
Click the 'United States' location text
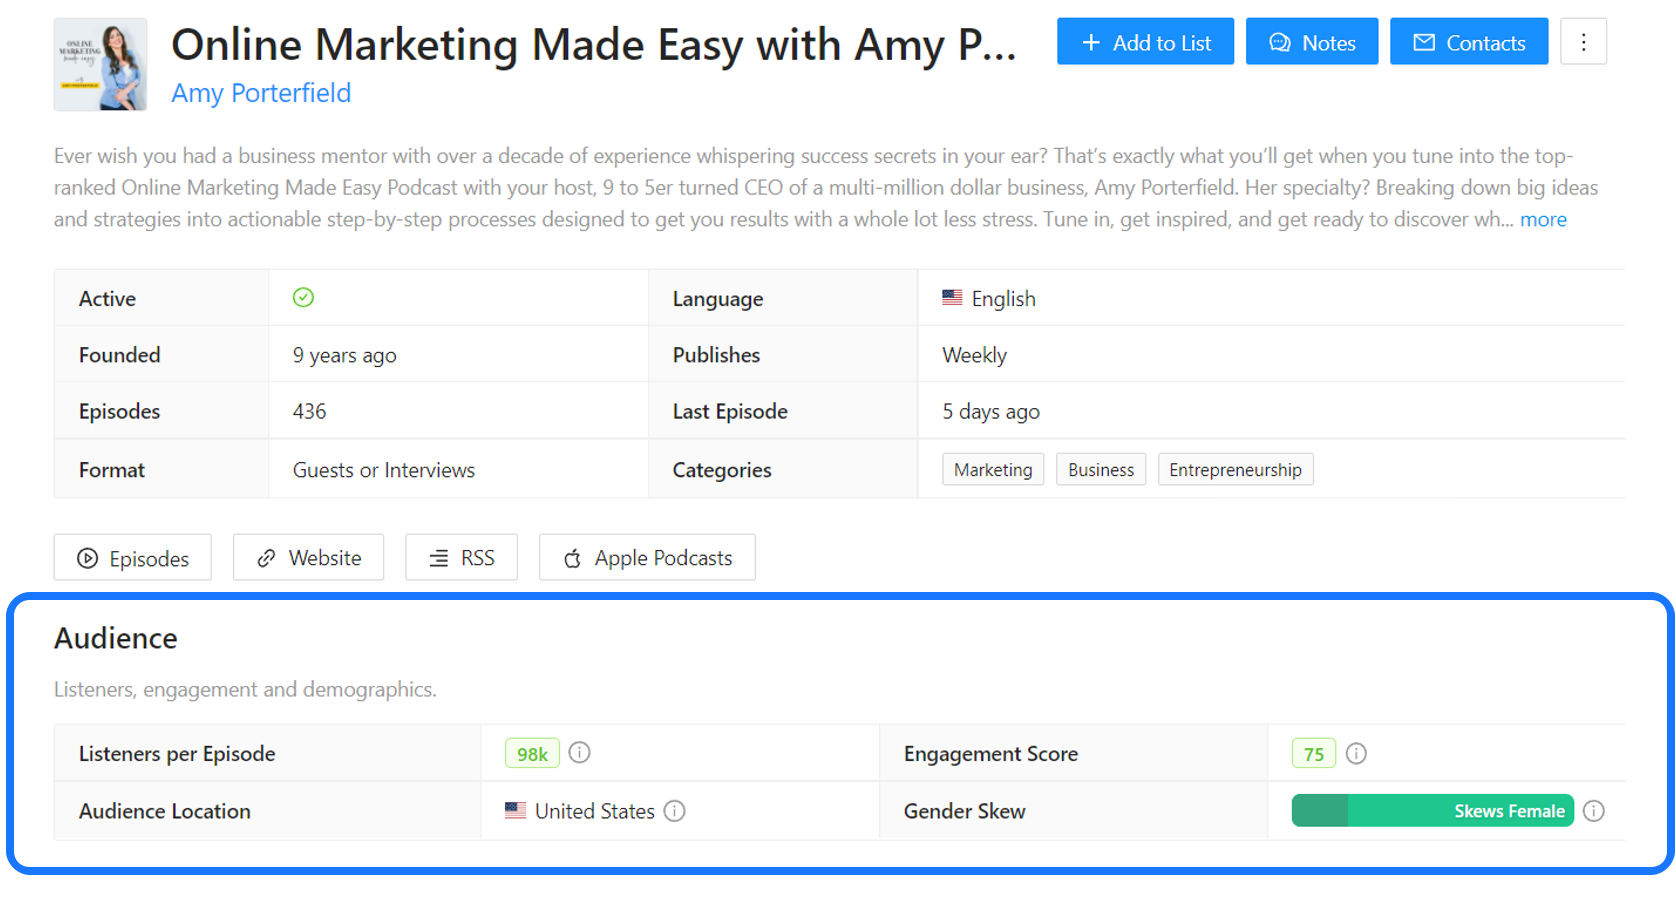click(594, 811)
